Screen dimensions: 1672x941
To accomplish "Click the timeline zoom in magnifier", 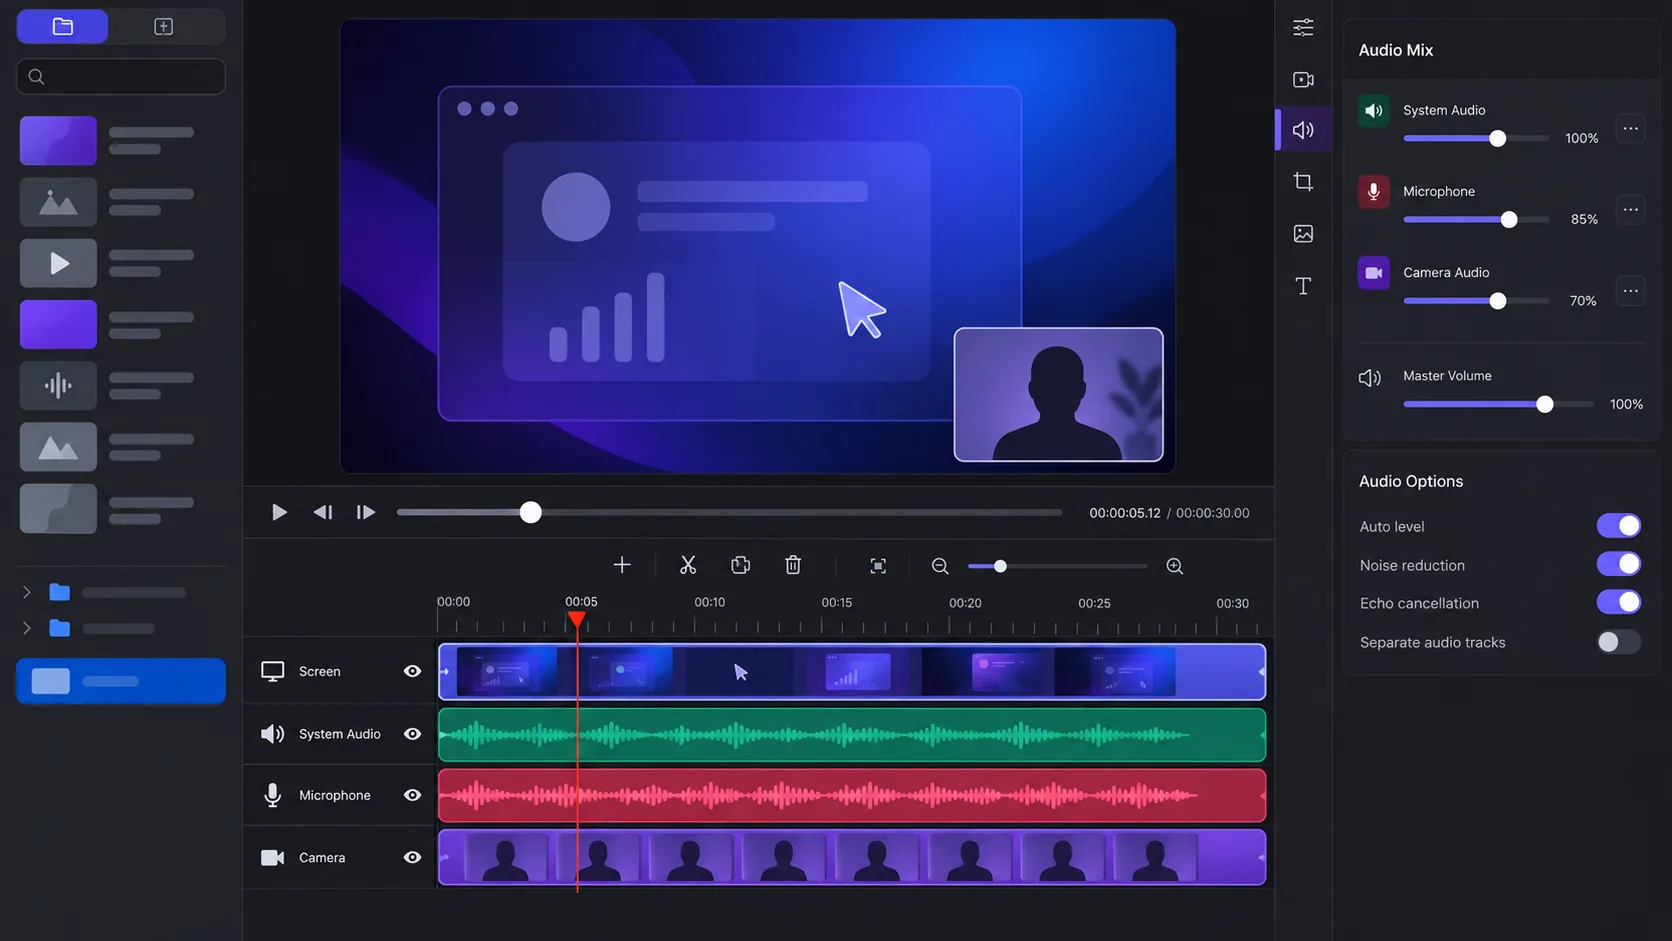I will click(1175, 566).
